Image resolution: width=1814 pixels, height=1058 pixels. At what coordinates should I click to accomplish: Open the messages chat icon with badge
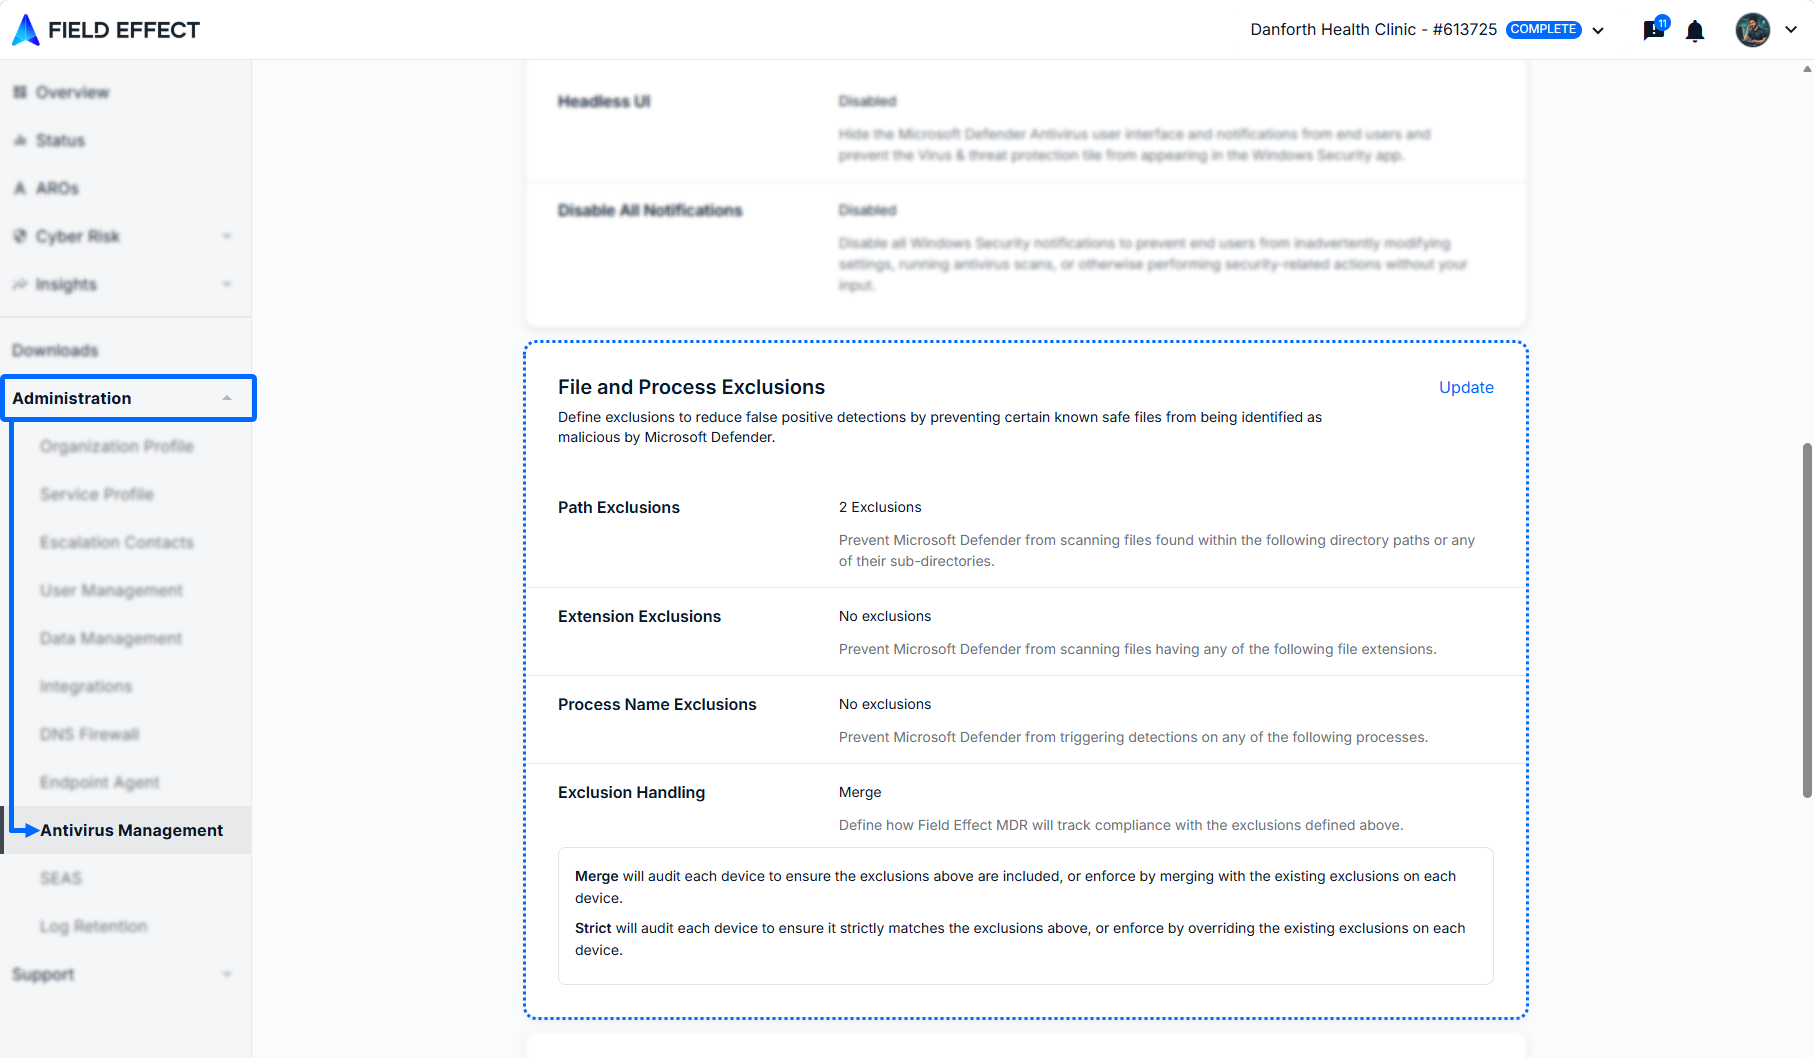click(1654, 29)
